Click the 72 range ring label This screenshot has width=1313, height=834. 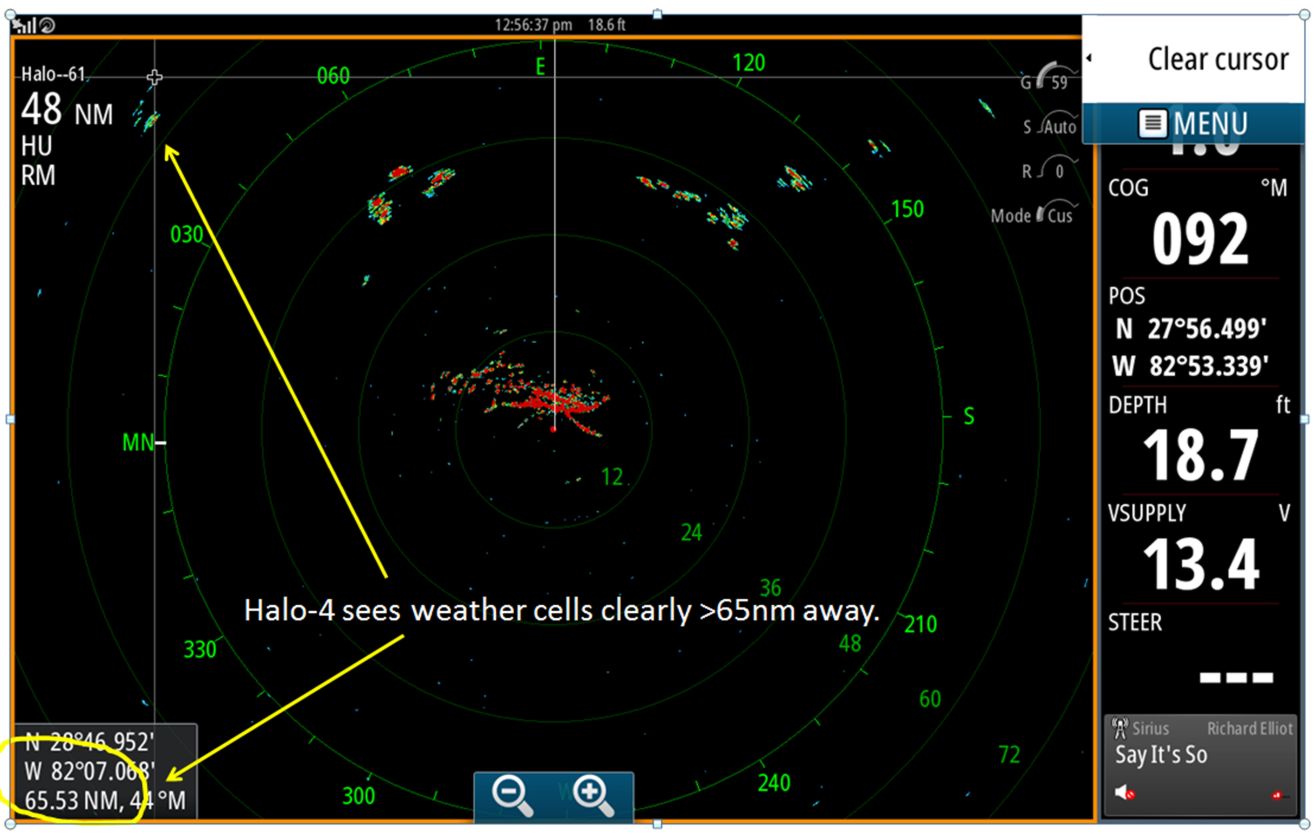coord(1008,754)
